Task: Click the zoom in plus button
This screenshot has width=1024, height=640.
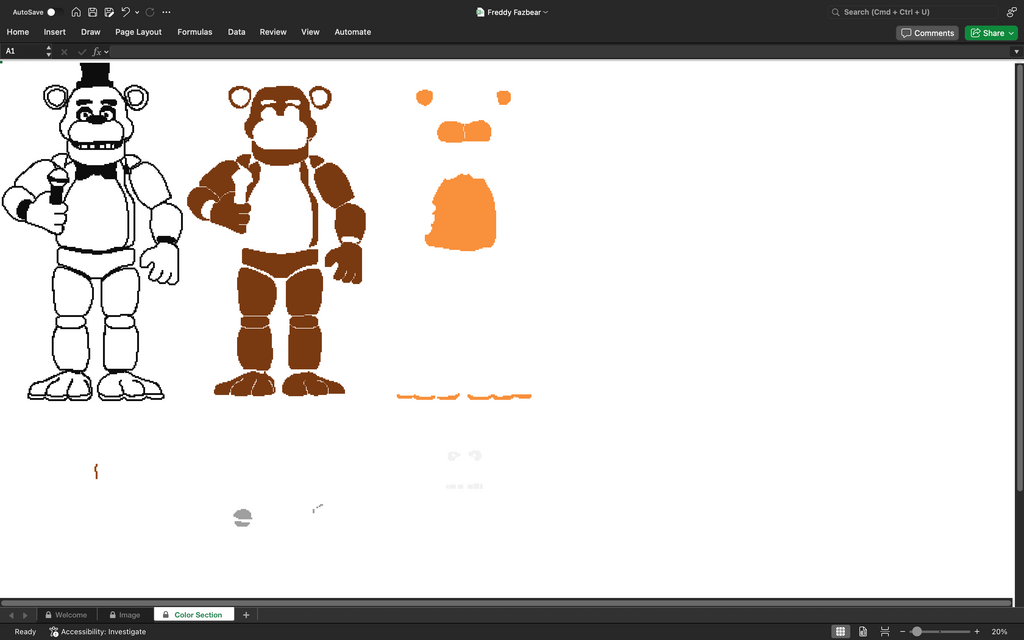Action: click(977, 632)
